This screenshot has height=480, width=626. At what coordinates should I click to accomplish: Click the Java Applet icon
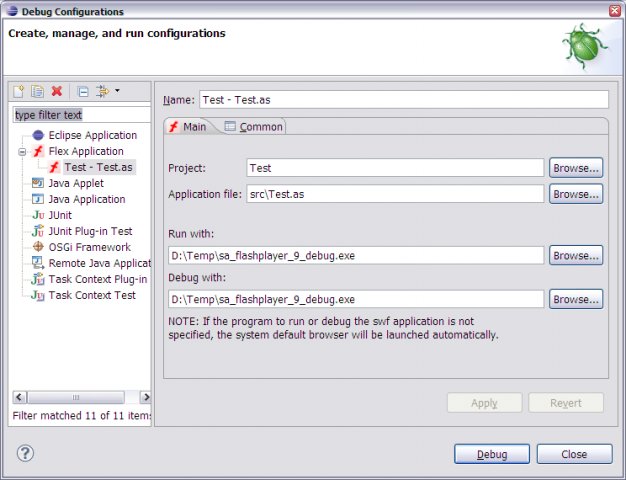pyautogui.click(x=38, y=183)
